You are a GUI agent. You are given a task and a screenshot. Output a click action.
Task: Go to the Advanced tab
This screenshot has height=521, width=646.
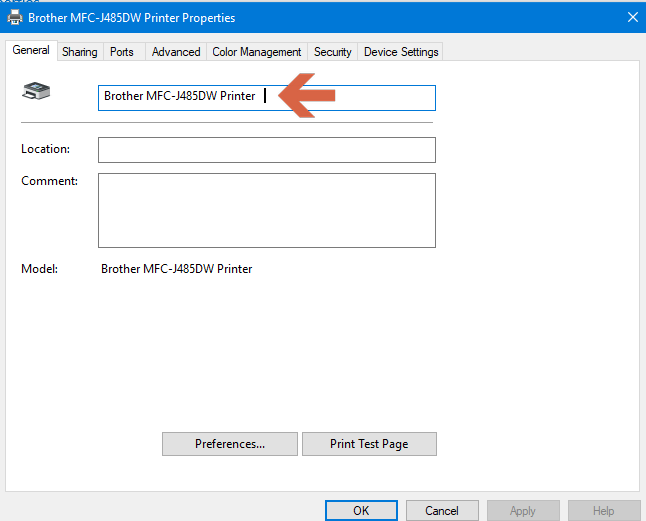click(176, 52)
